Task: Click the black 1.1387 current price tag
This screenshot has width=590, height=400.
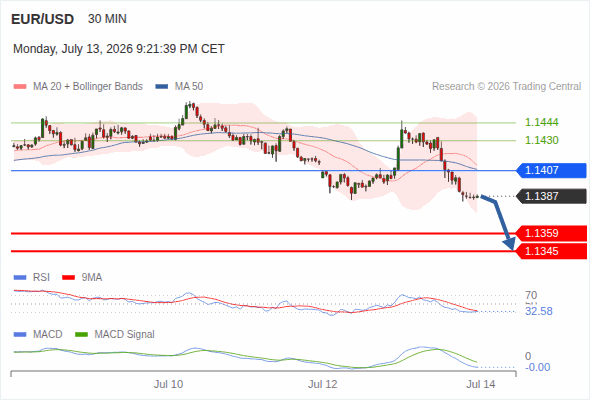Action: click(551, 196)
